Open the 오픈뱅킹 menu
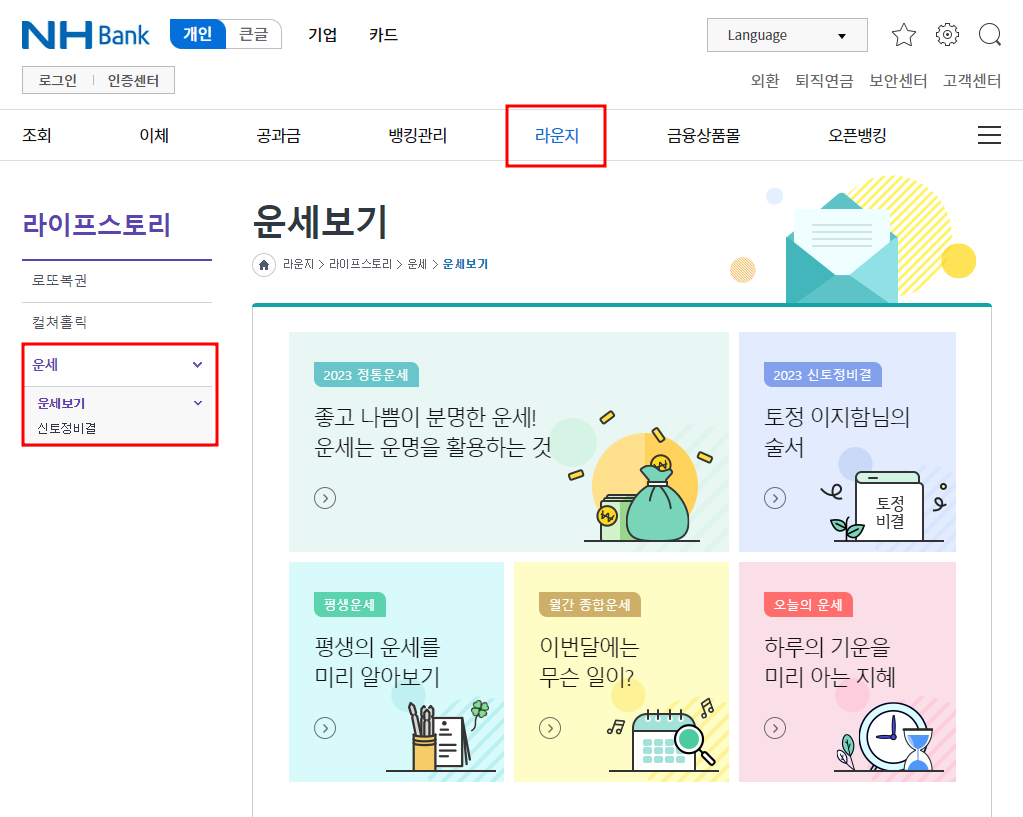 coord(857,135)
